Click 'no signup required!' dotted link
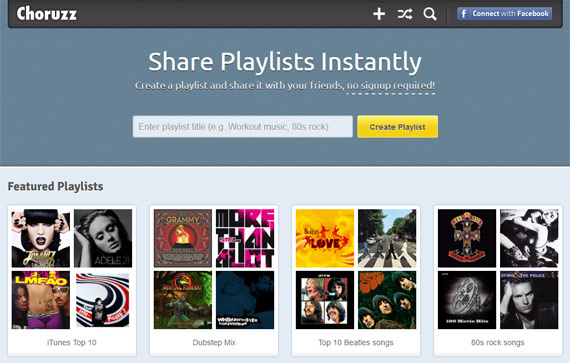 pyautogui.click(x=391, y=86)
